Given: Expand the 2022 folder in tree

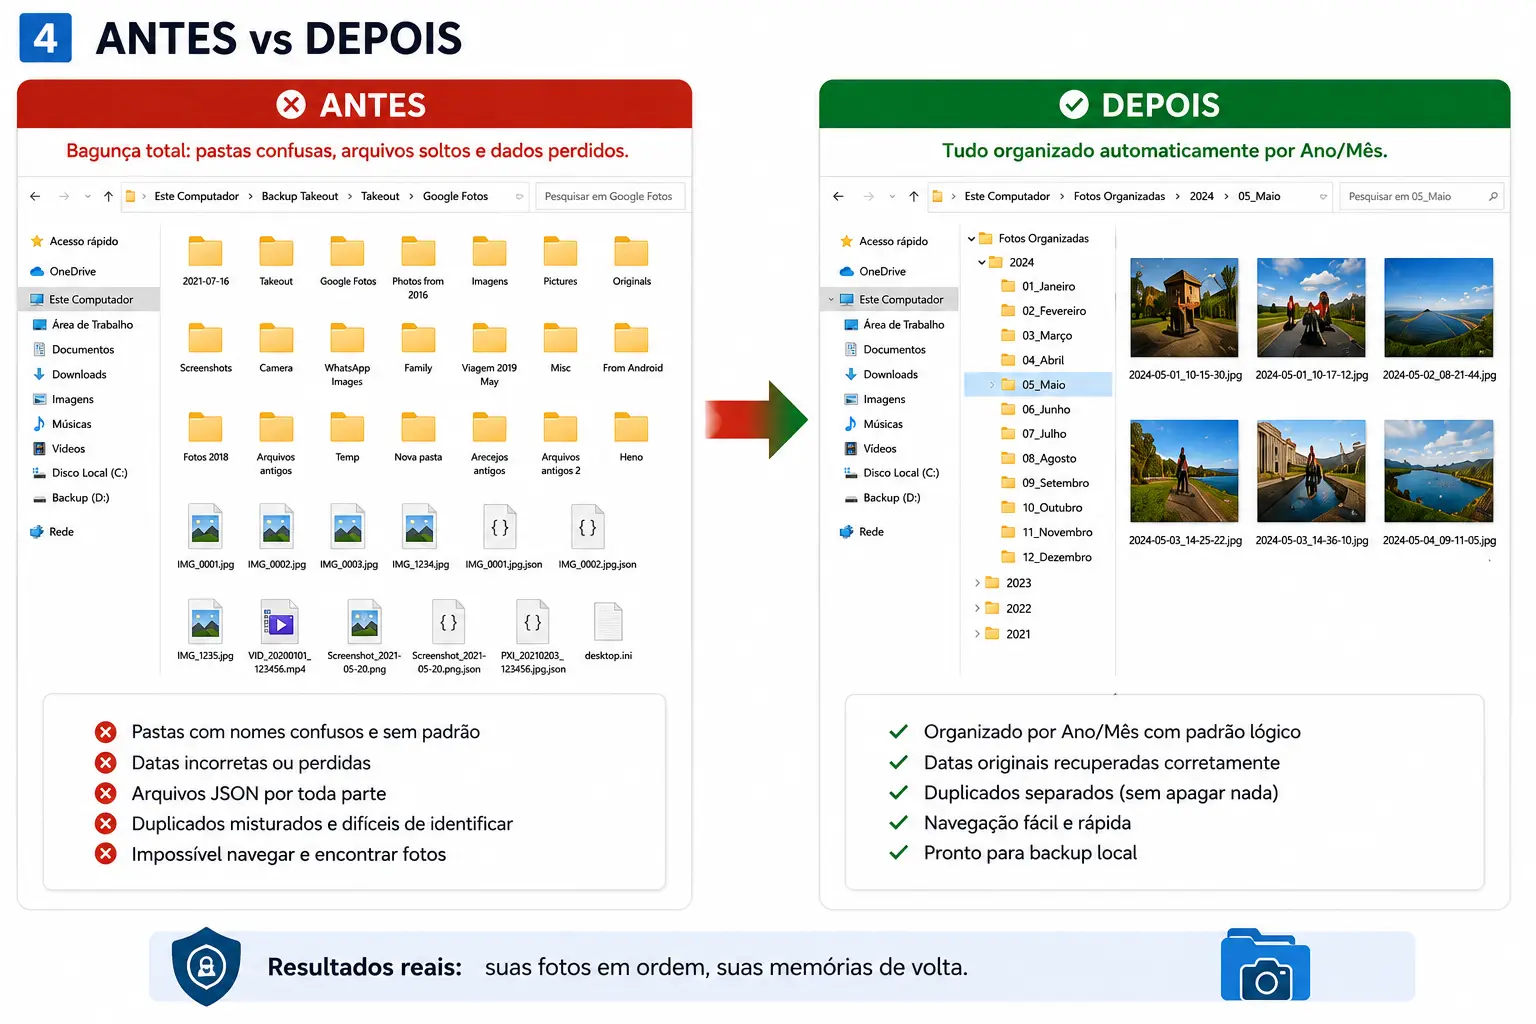Looking at the screenshot, I should pyautogui.click(x=977, y=608).
